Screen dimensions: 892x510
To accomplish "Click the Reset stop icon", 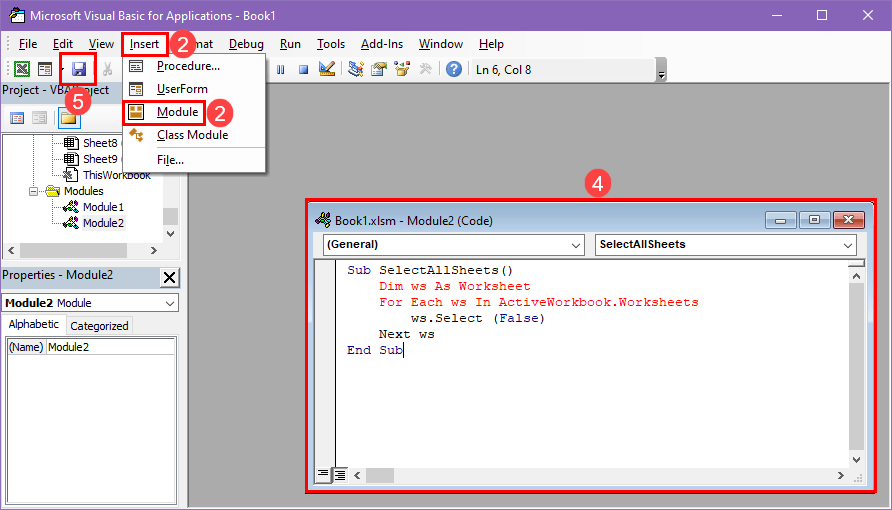I will click(x=303, y=69).
